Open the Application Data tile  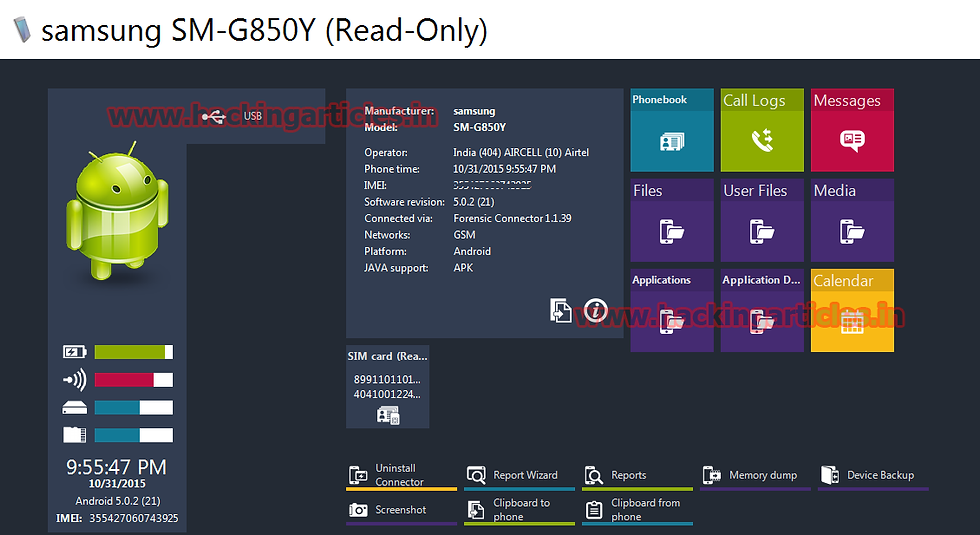pos(762,310)
